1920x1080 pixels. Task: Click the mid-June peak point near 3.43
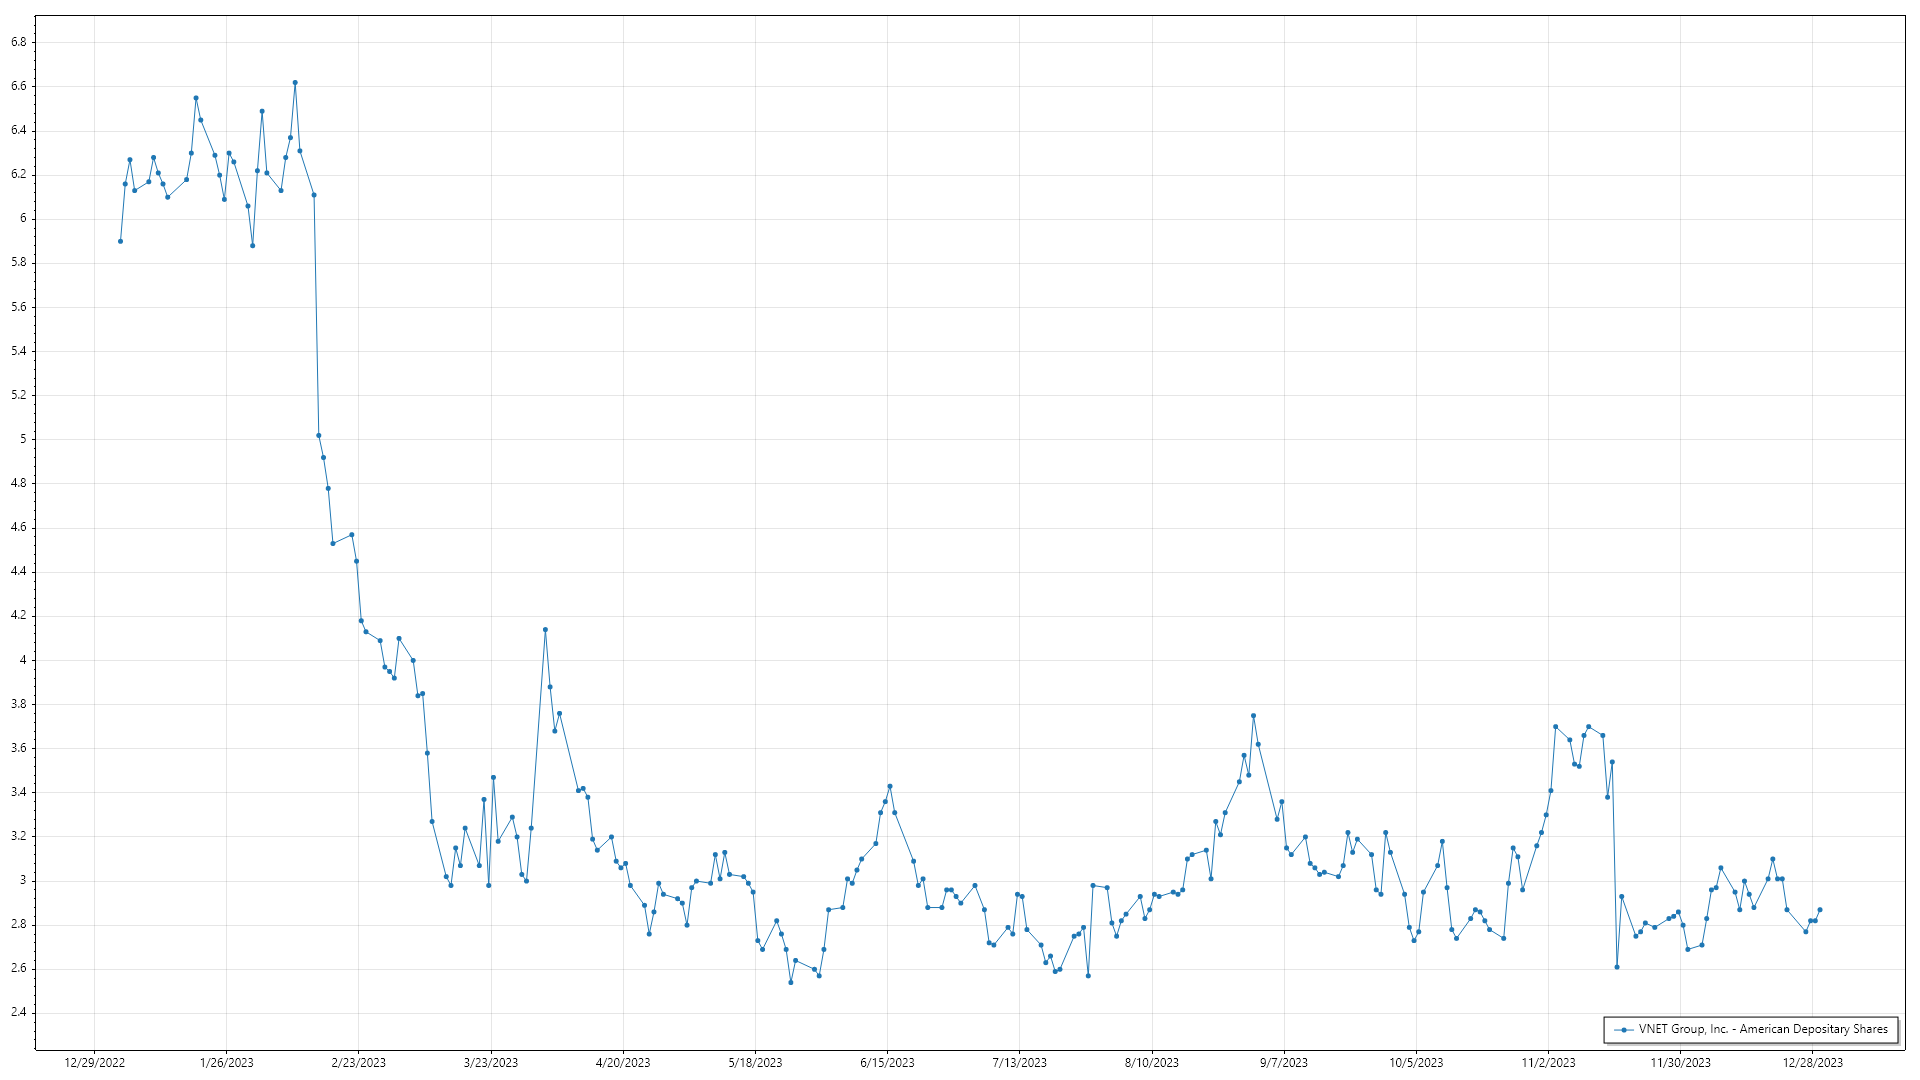tap(890, 787)
